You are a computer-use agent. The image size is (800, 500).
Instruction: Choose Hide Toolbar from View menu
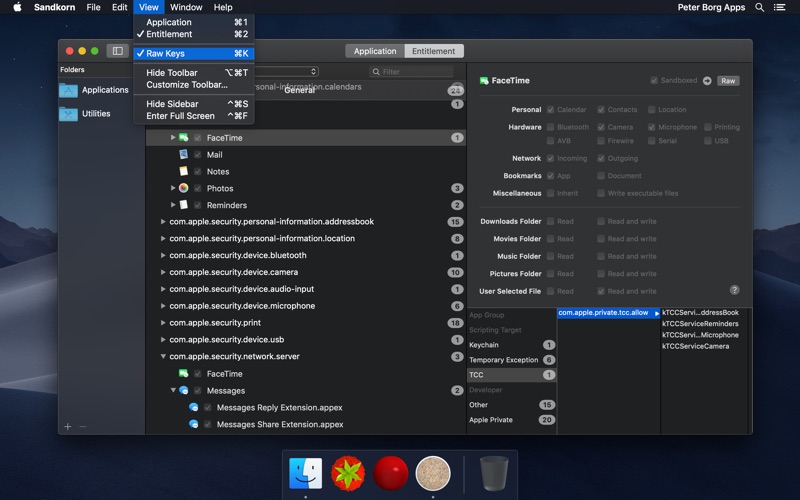[194, 72]
